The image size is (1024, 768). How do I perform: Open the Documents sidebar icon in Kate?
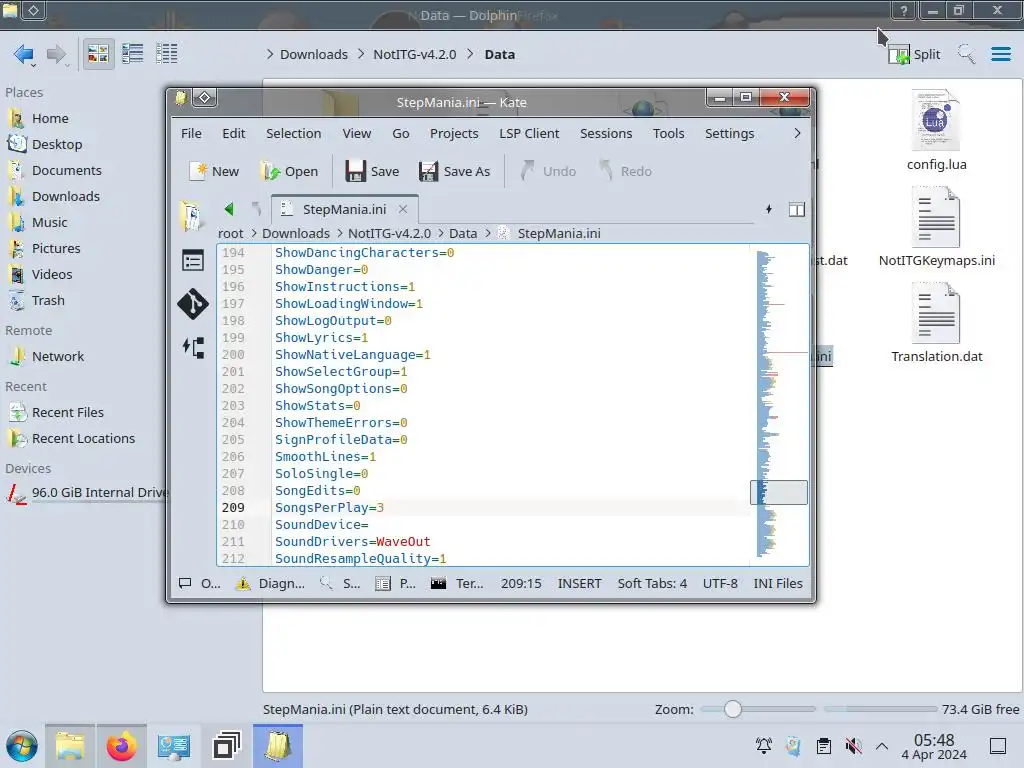point(192,216)
